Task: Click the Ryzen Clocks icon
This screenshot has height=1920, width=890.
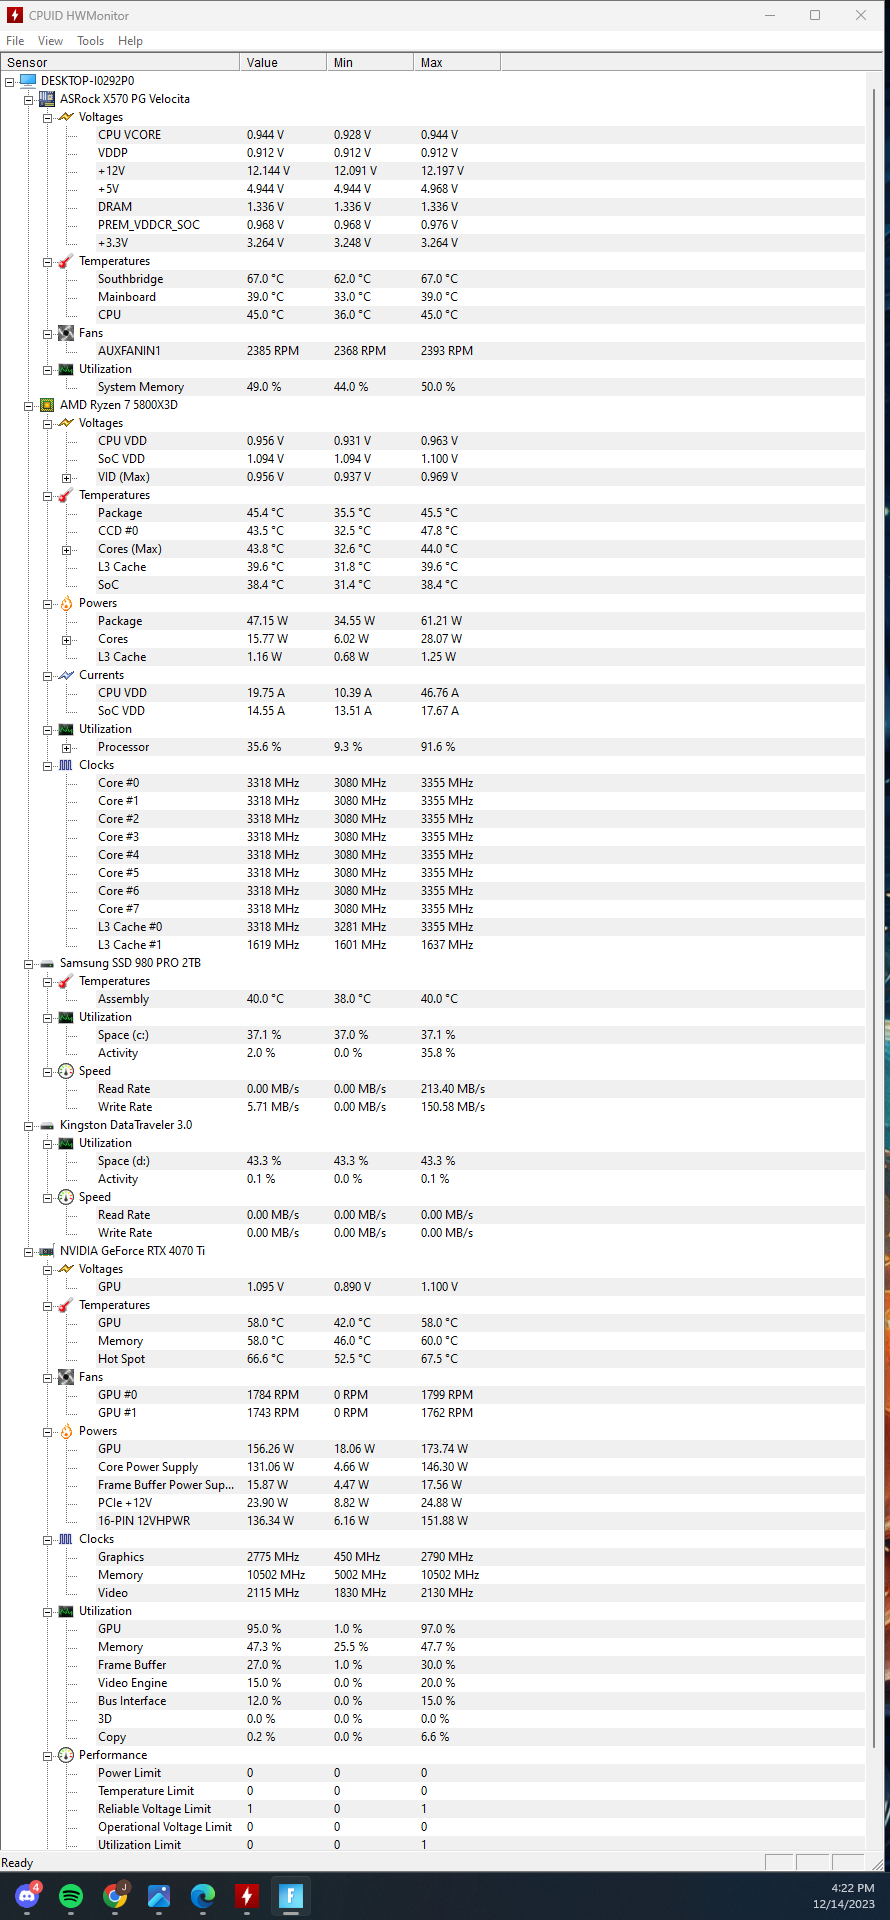Action: pos(66,765)
